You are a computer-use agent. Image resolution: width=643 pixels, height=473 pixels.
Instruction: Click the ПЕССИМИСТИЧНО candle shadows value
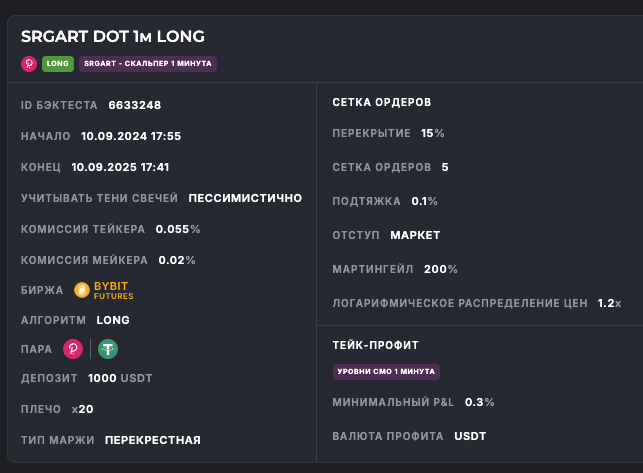[x=245, y=198]
